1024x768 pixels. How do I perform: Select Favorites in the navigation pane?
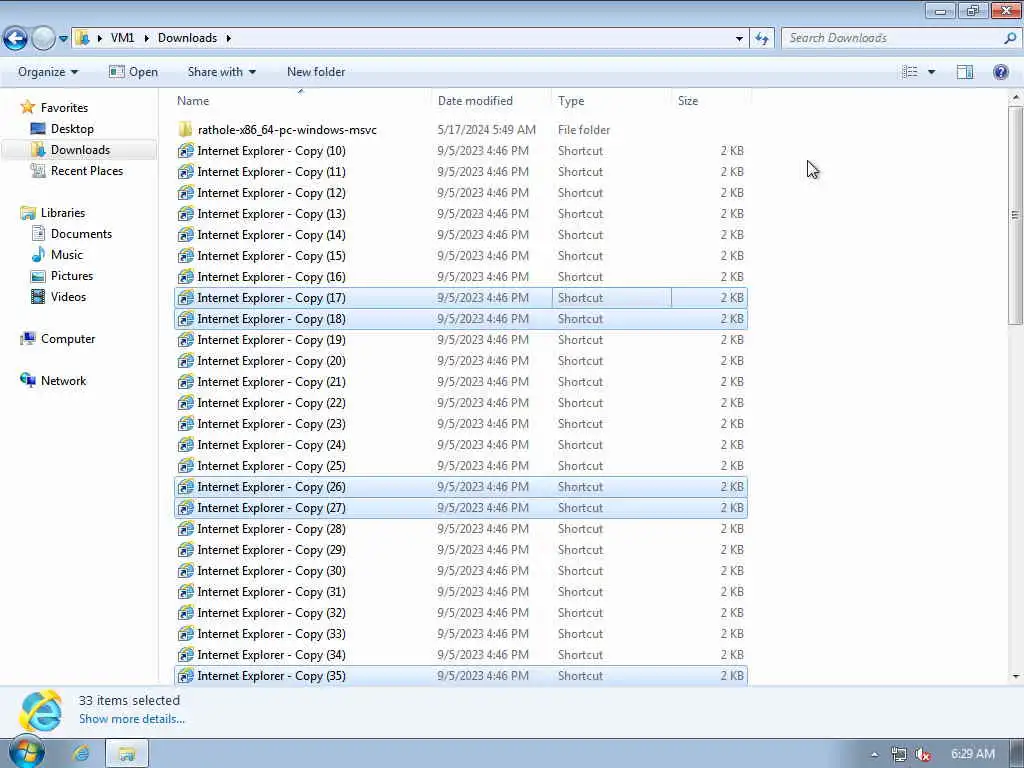(64, 108)
